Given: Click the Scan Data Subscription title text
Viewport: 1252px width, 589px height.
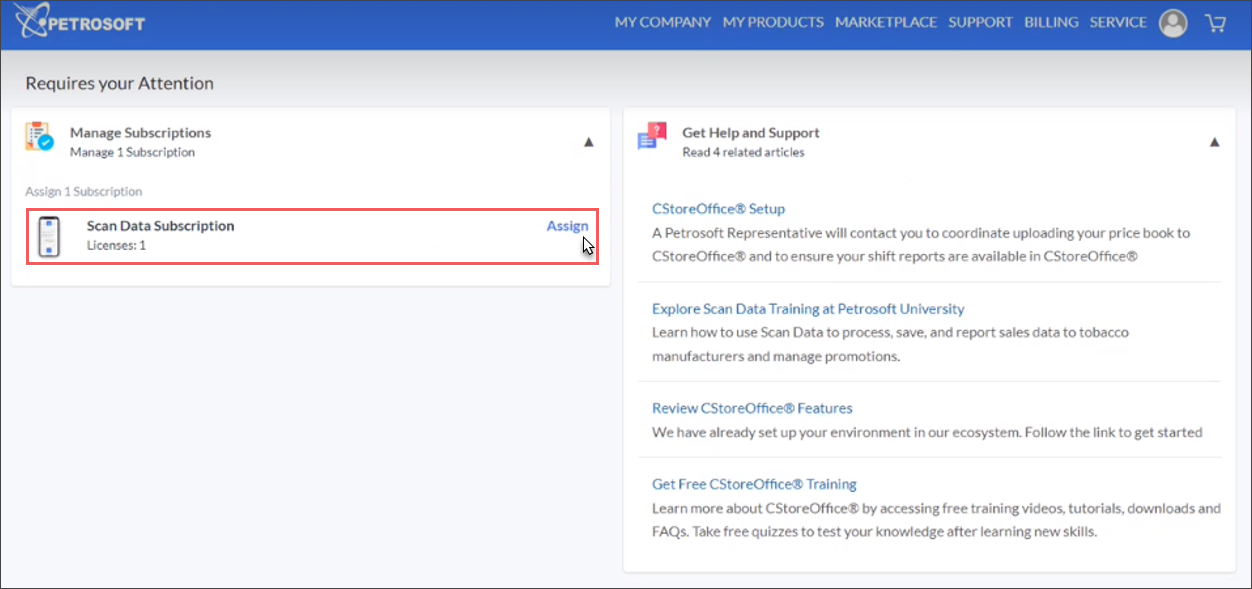Looking at the screenshot, I should [x=160, y=226].
